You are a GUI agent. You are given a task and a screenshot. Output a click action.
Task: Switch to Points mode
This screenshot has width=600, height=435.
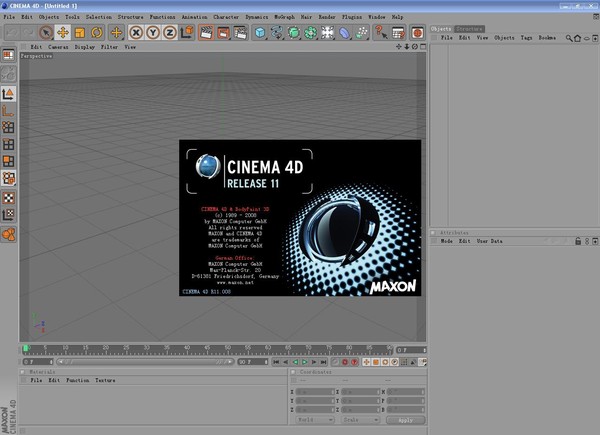8,127
